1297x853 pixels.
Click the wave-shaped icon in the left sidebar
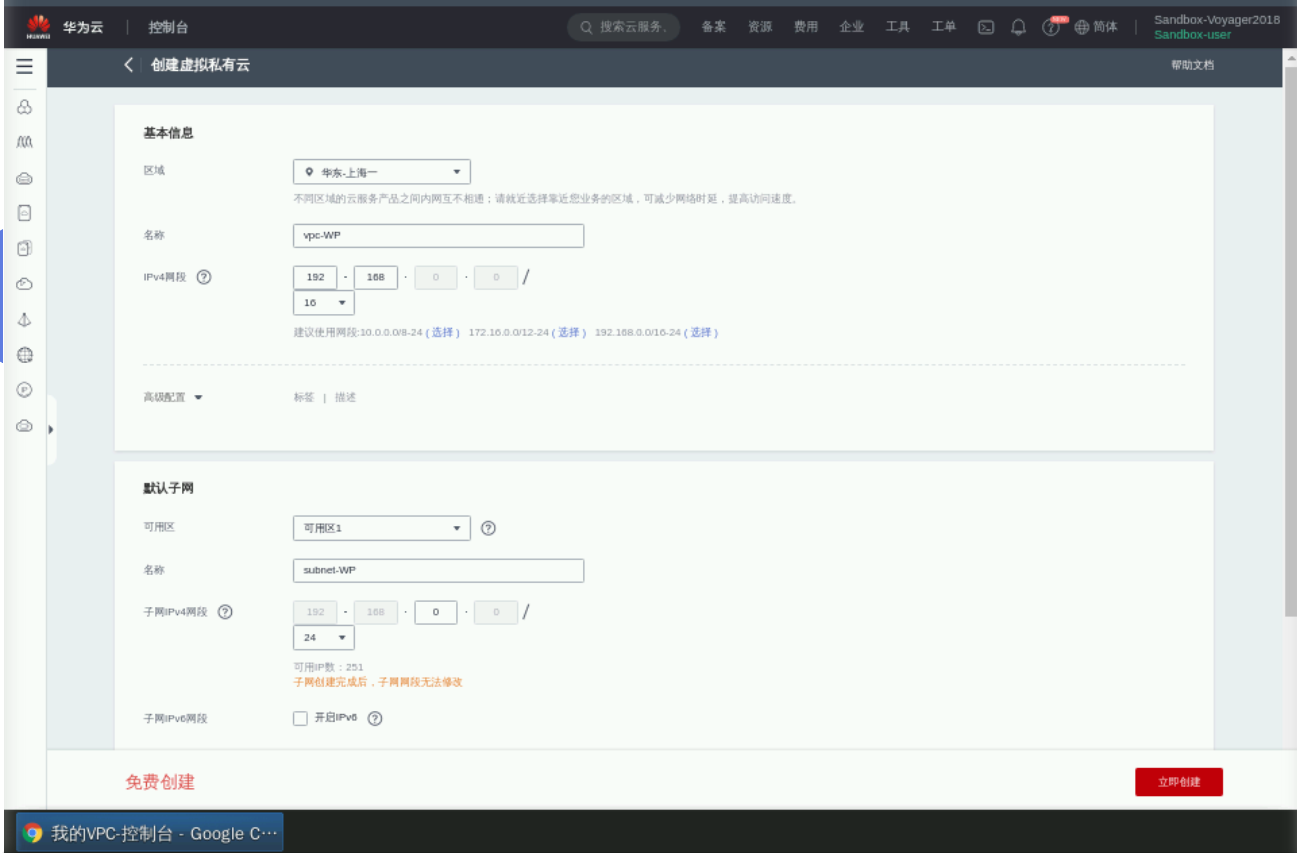pyautogui.click(x=25, y=143)
